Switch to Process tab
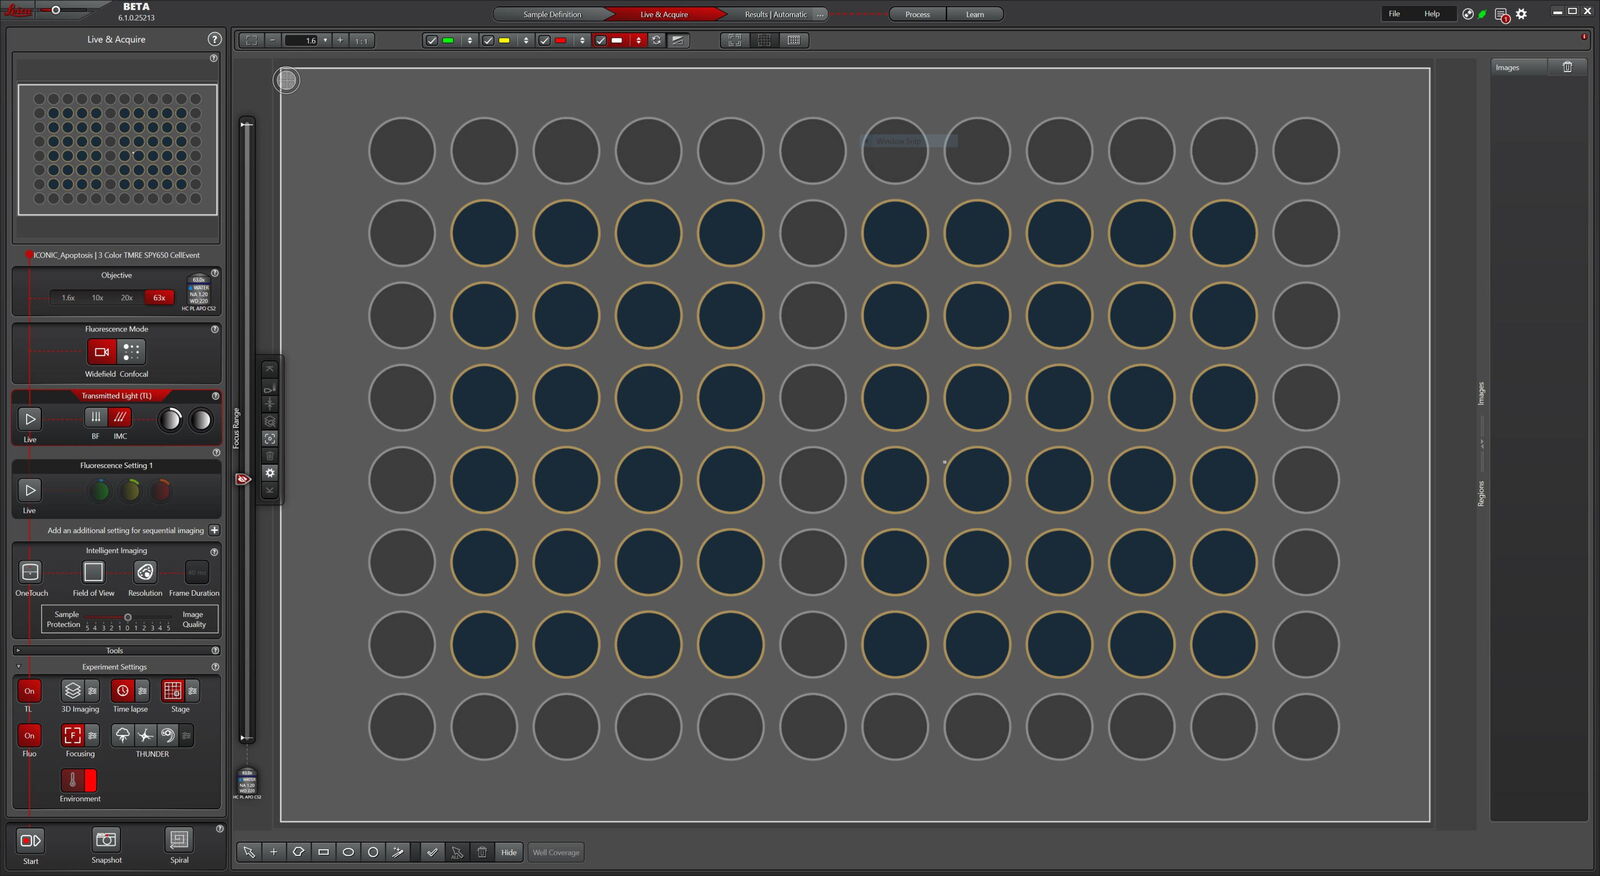1600x876 pixels. [x=917, y=14]
